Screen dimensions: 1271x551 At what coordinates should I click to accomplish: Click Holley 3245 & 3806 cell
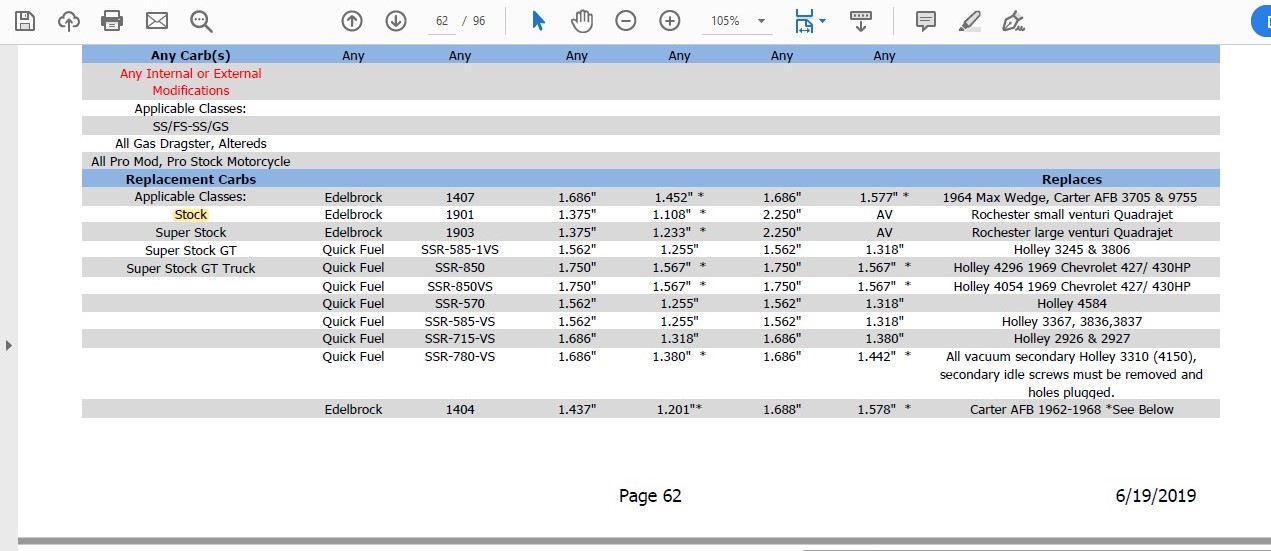(1072, 250)
